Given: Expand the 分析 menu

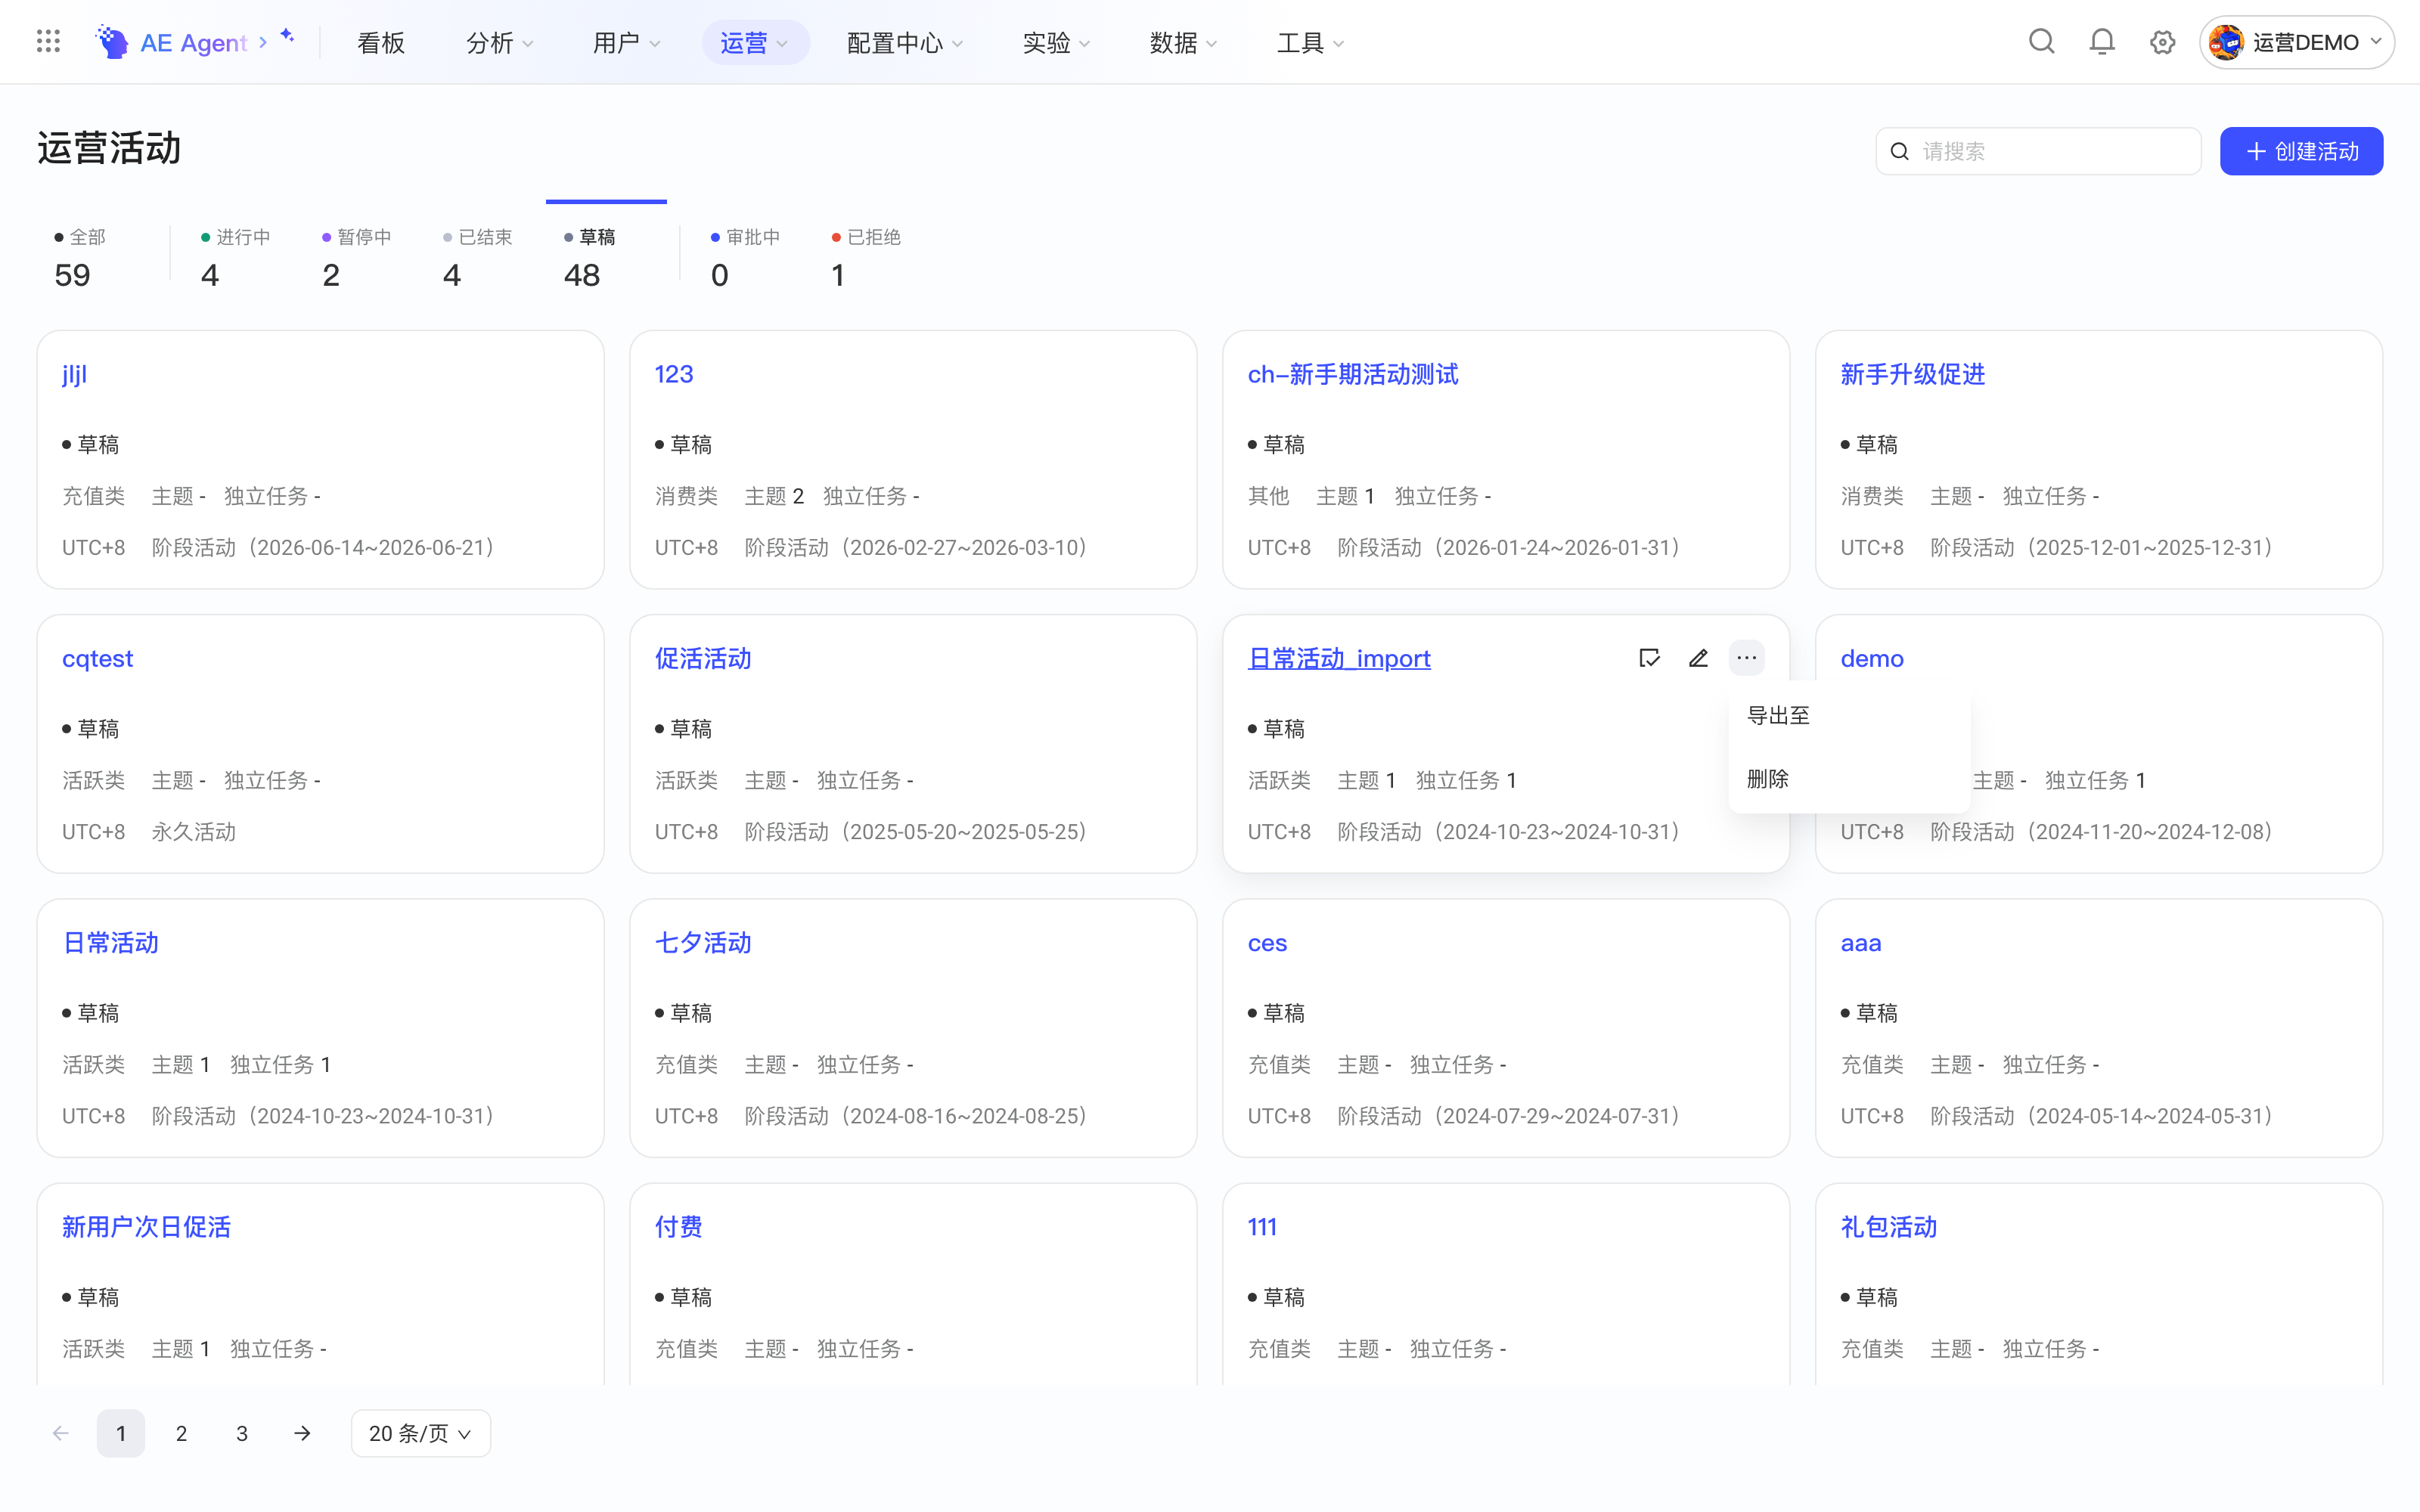Looking at the screenshot, I should 500,43.
